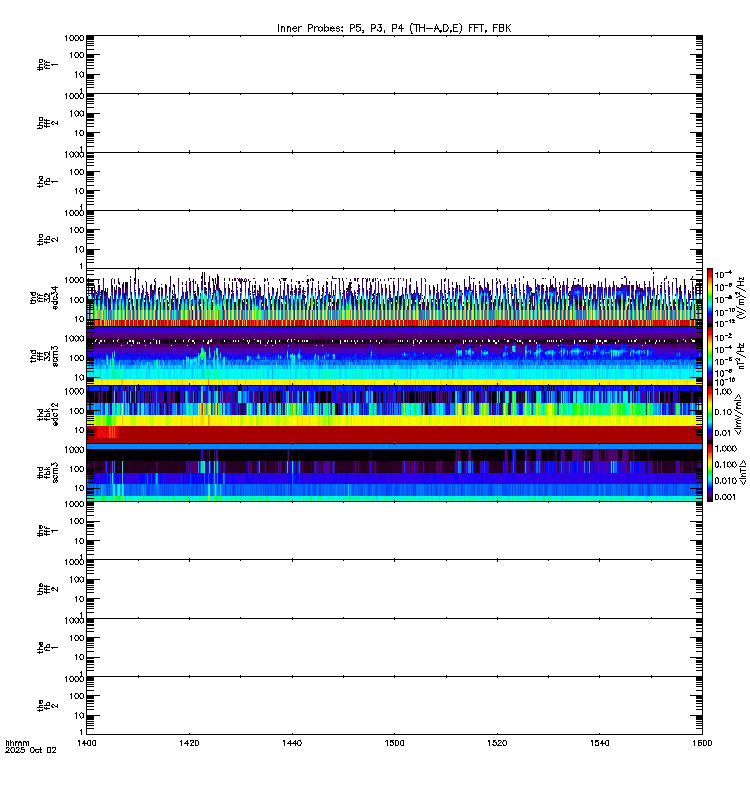Click the 'thd ff 32 edc34' panel label
The width and height of the screenshot is (750, 800).
coord(44,298)
